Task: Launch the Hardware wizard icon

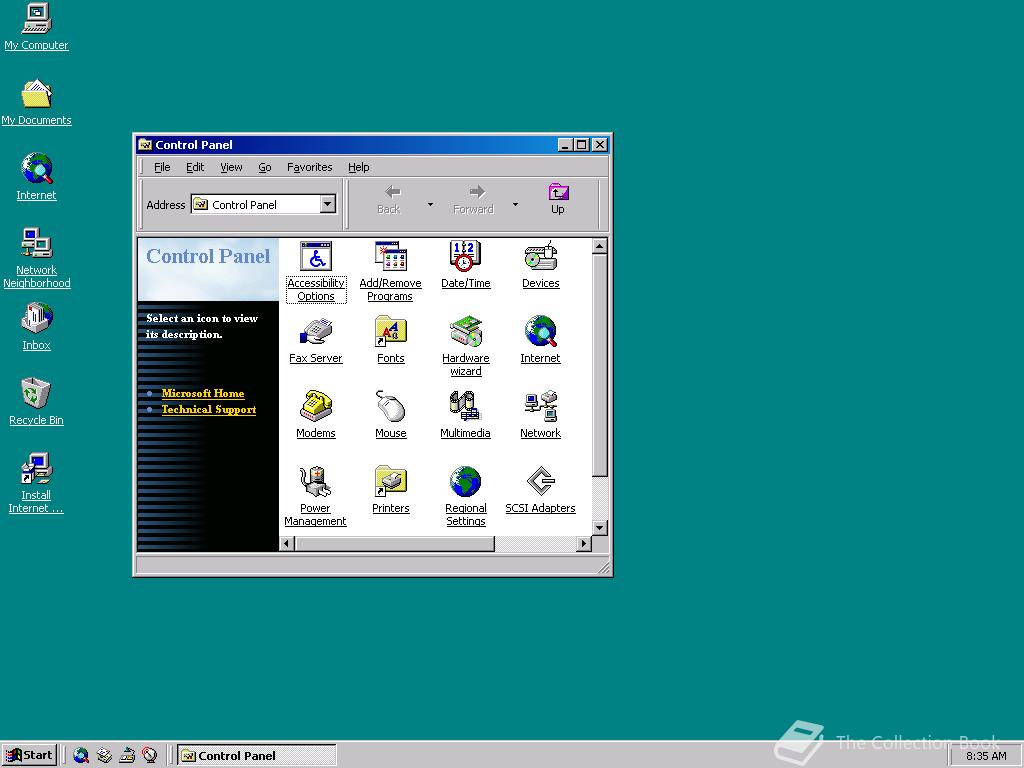Action: coord(465,333)
